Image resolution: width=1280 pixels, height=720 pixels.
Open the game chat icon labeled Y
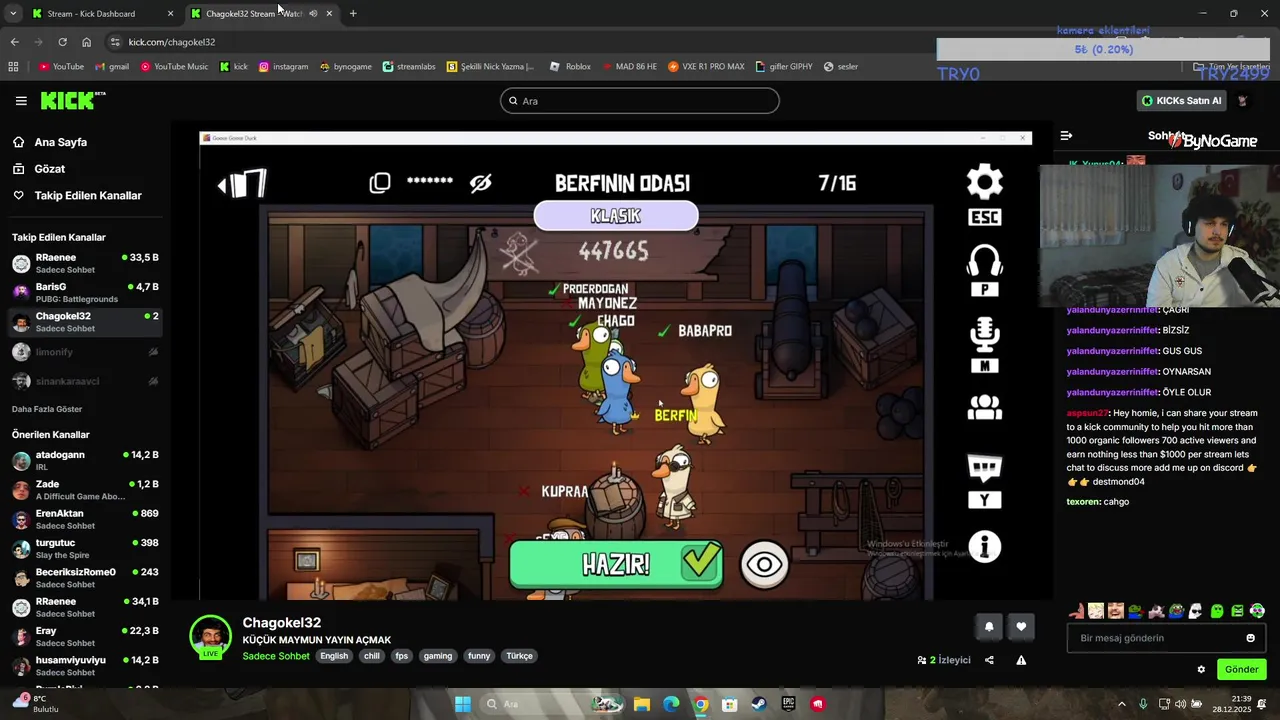984,468
